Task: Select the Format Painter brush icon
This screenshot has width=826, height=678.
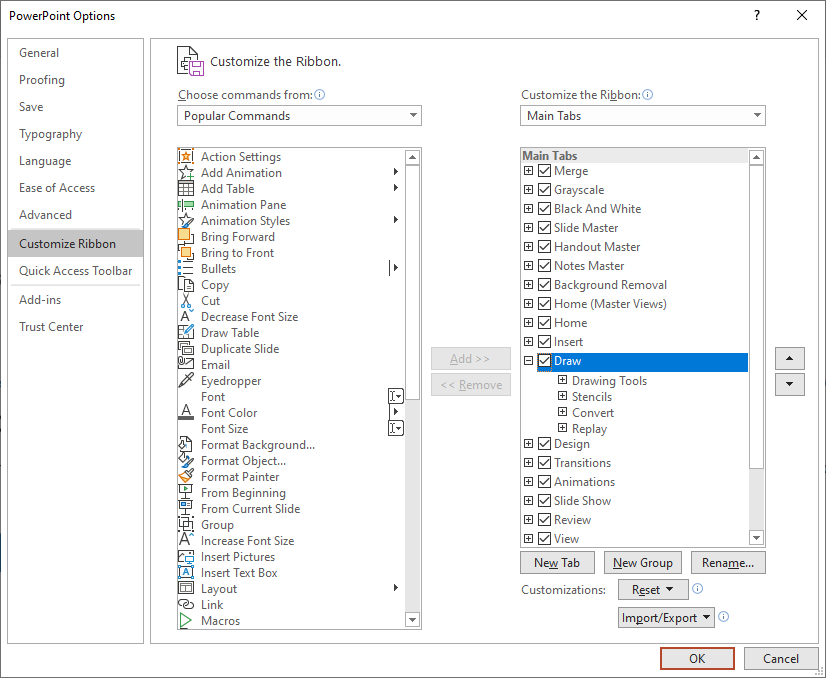Action: point(185,476)
